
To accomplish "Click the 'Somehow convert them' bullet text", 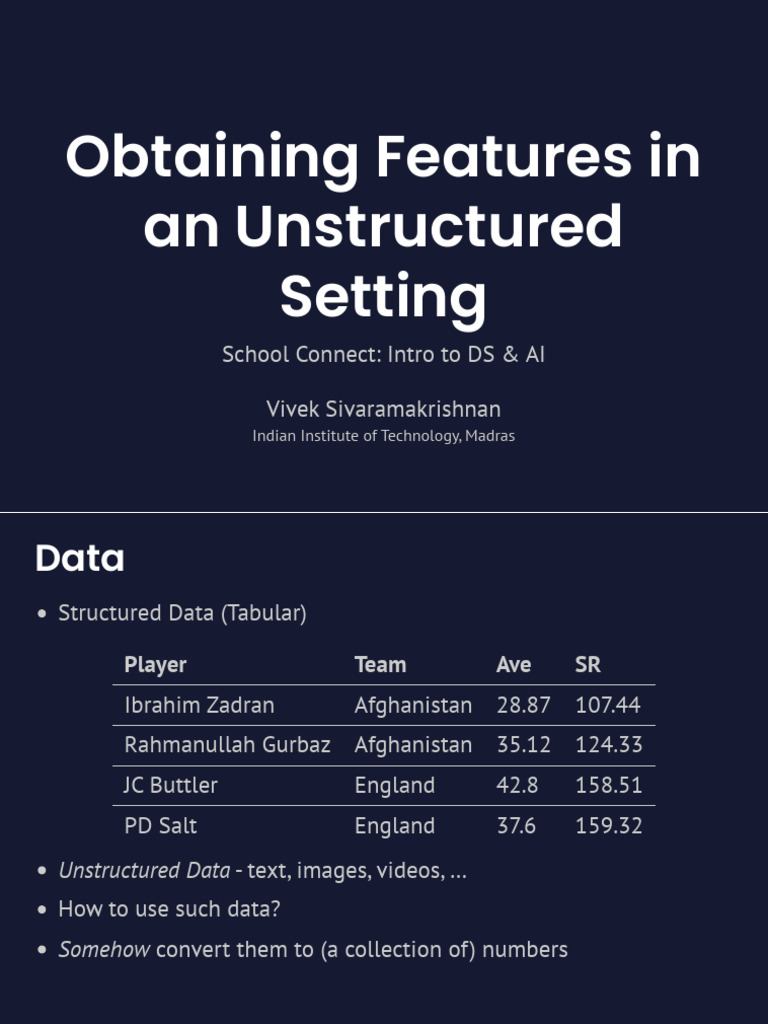I will (x=312, y=950).
